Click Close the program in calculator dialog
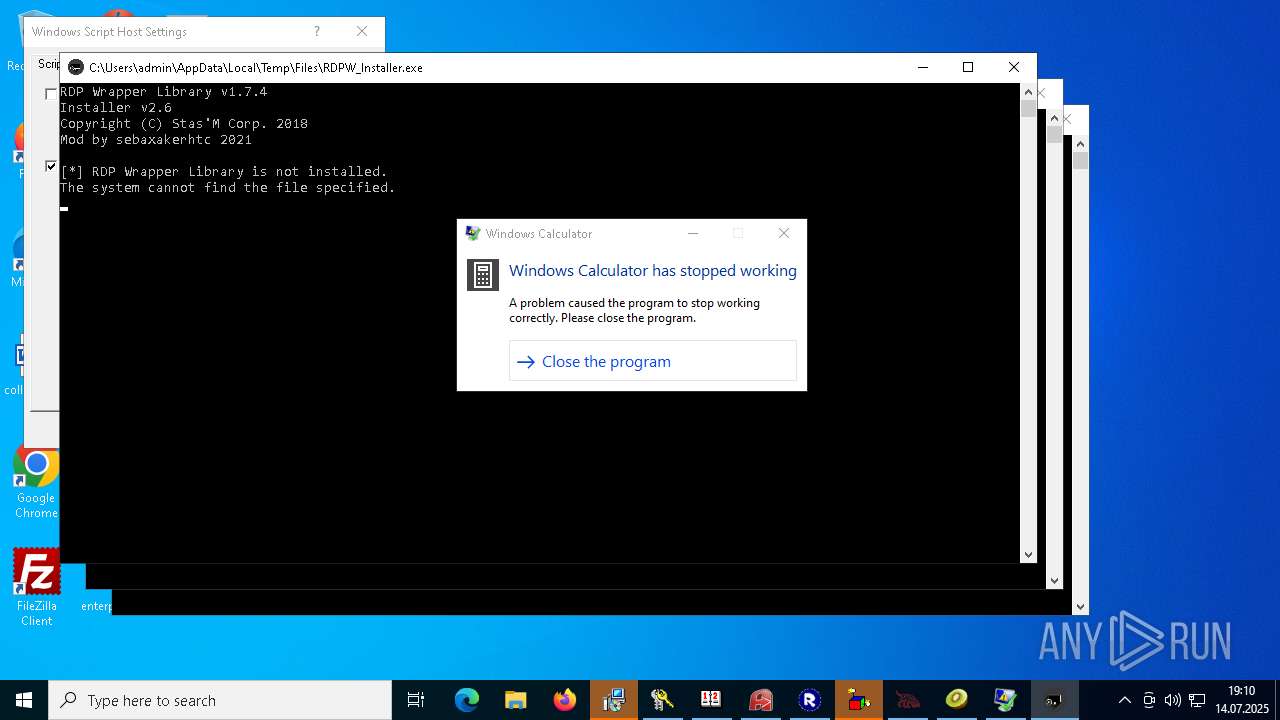Image resolution: width=1280 pixels, height=720 pixels. pyautogui.click(x=652, y=361)
